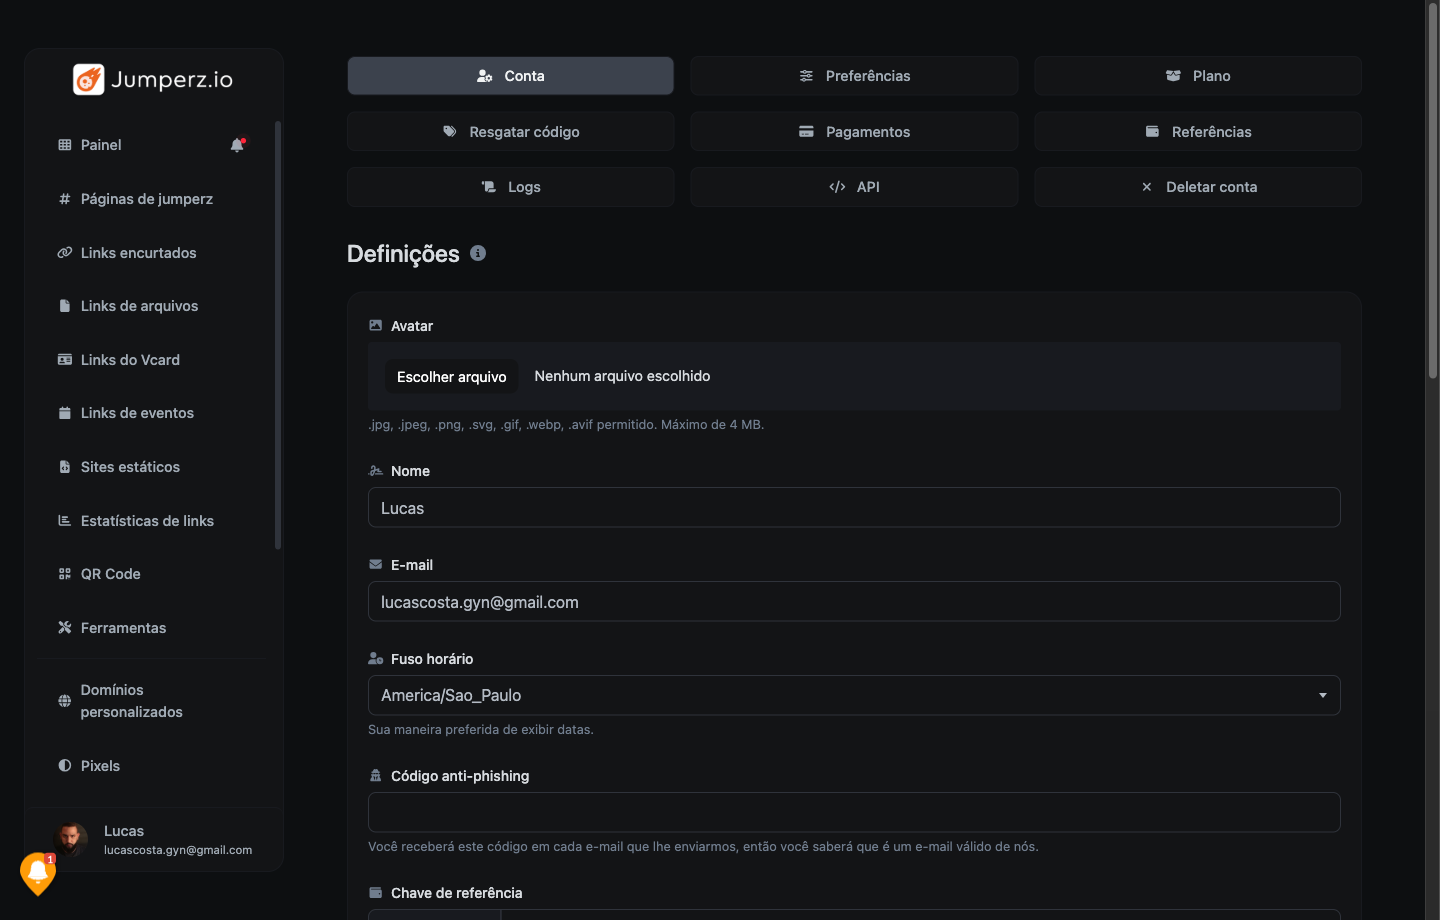Click the tools icon for Ferramentas
This screenshot has height=920, width=1440.
click(x=65, y=628)
